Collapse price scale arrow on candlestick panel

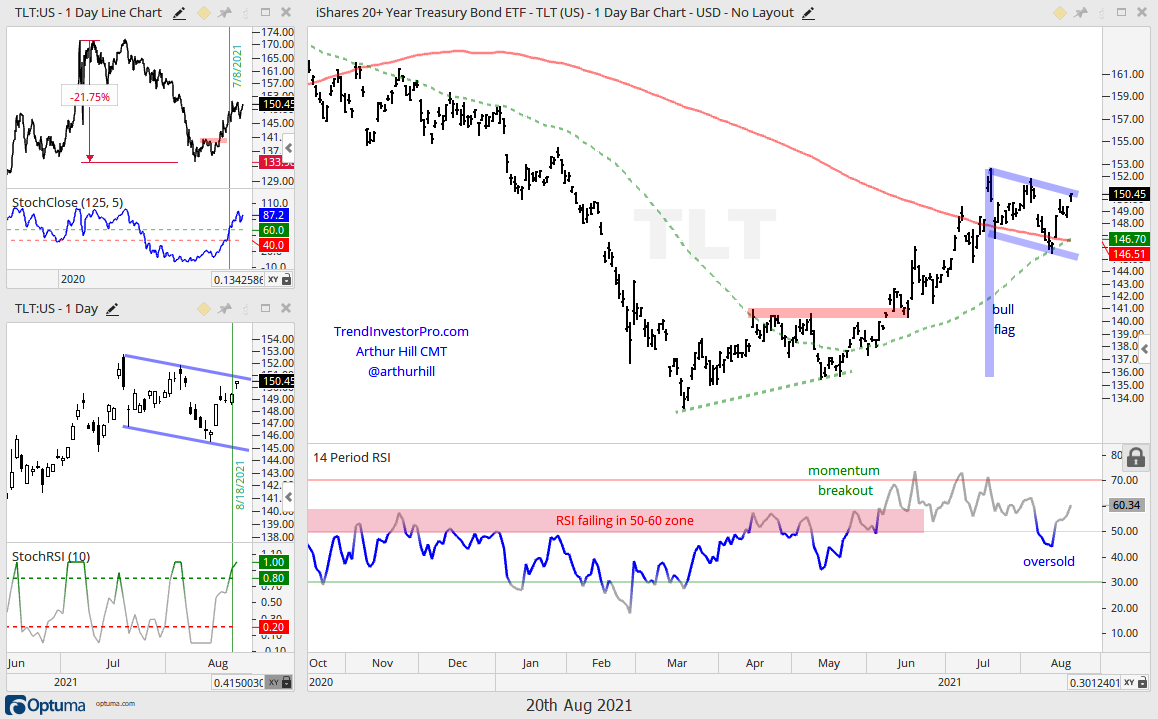pyautogui.click(x=289, y=497)
